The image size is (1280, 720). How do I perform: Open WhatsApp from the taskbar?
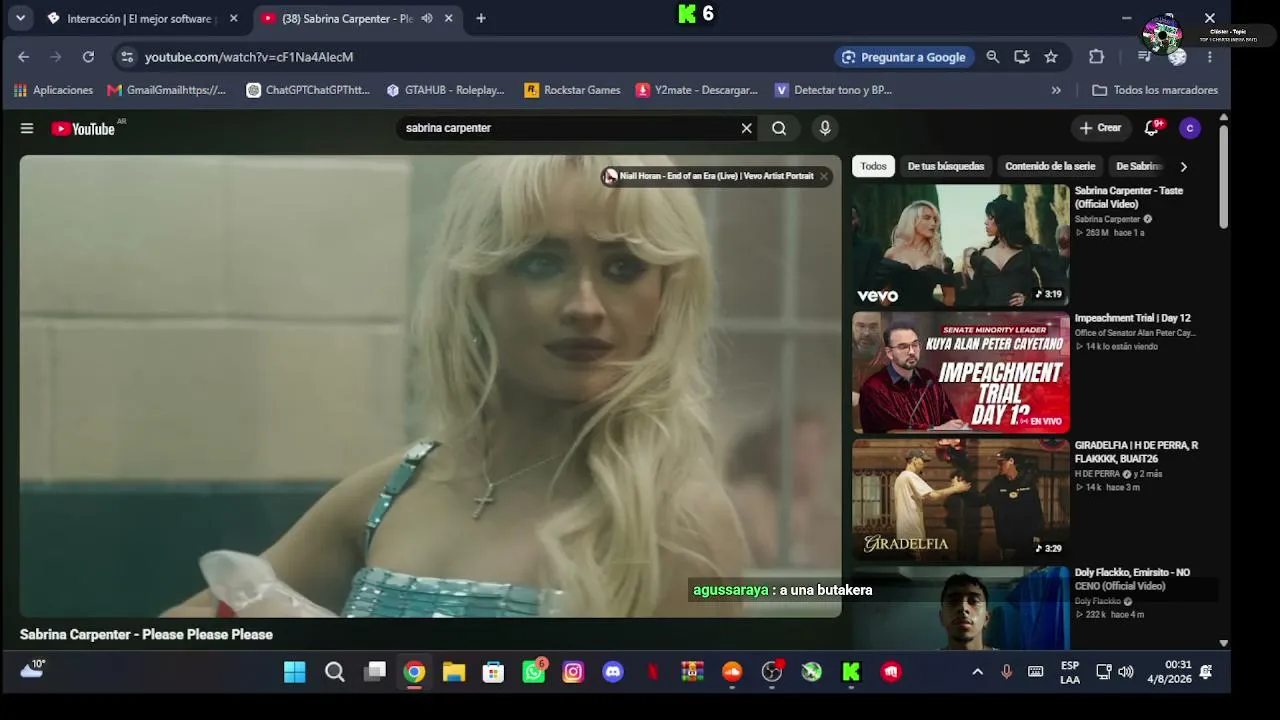(x=534, y=672)
